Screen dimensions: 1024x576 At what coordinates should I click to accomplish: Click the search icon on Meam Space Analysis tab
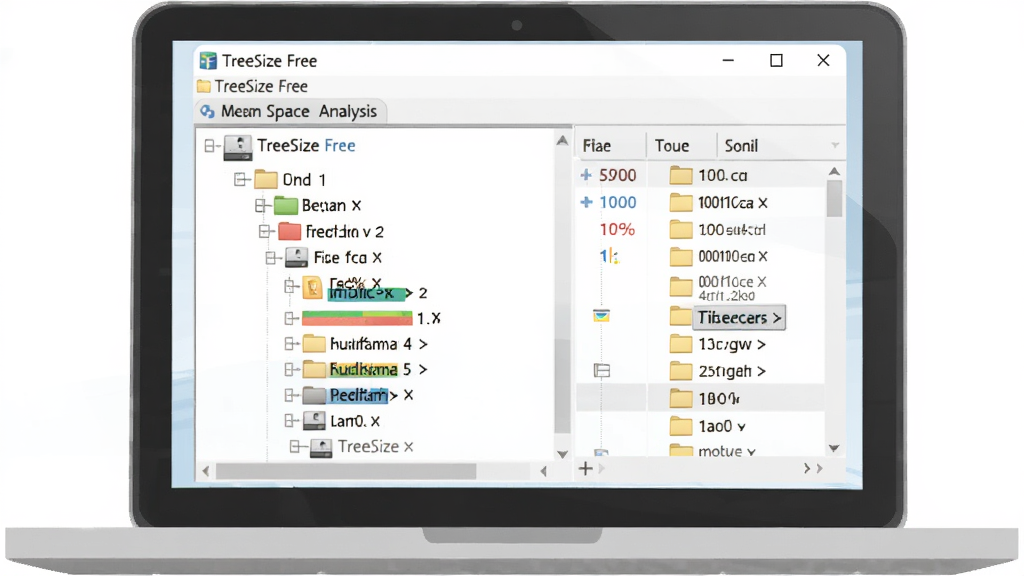tap(207, 112)
